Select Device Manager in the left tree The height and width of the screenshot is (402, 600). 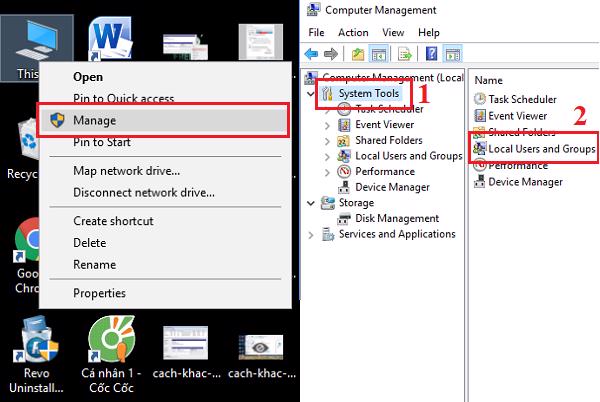coord(391,187)
